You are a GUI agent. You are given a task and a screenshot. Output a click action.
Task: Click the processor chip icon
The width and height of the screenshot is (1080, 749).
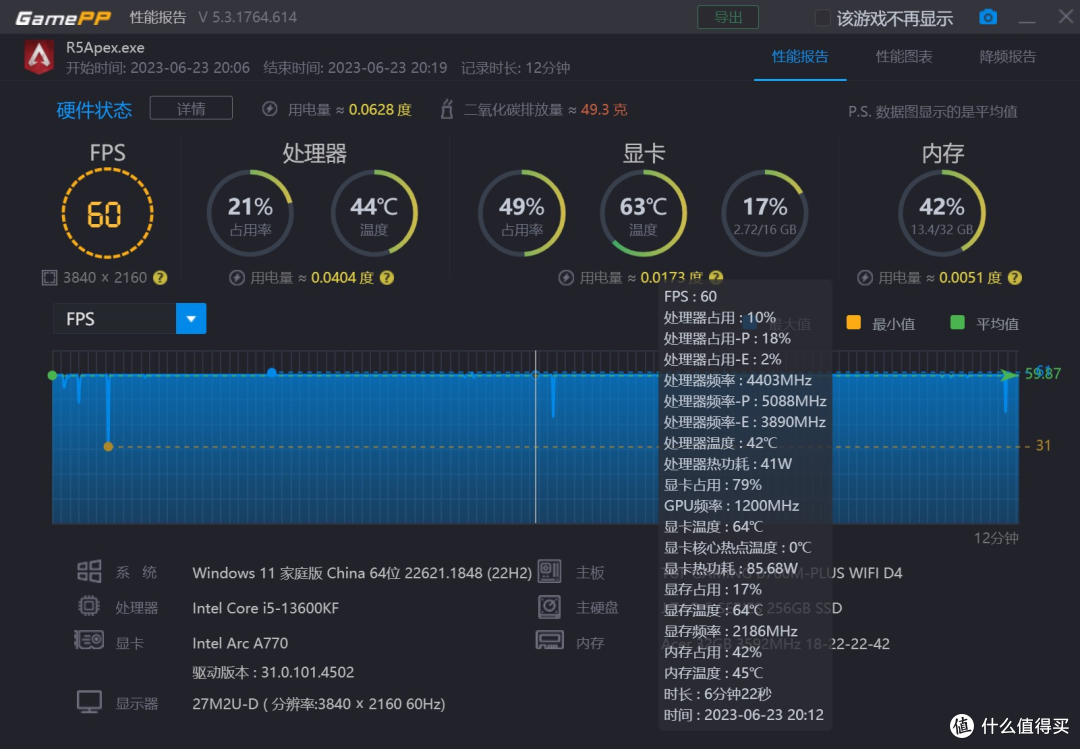coord(89,606)
